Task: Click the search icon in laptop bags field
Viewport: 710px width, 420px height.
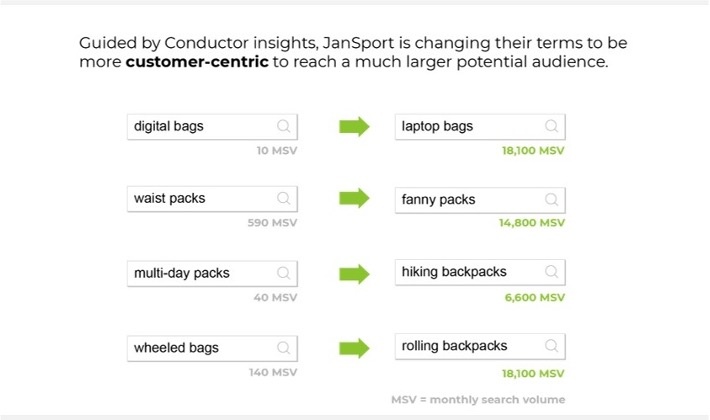Action: [551, 127]
